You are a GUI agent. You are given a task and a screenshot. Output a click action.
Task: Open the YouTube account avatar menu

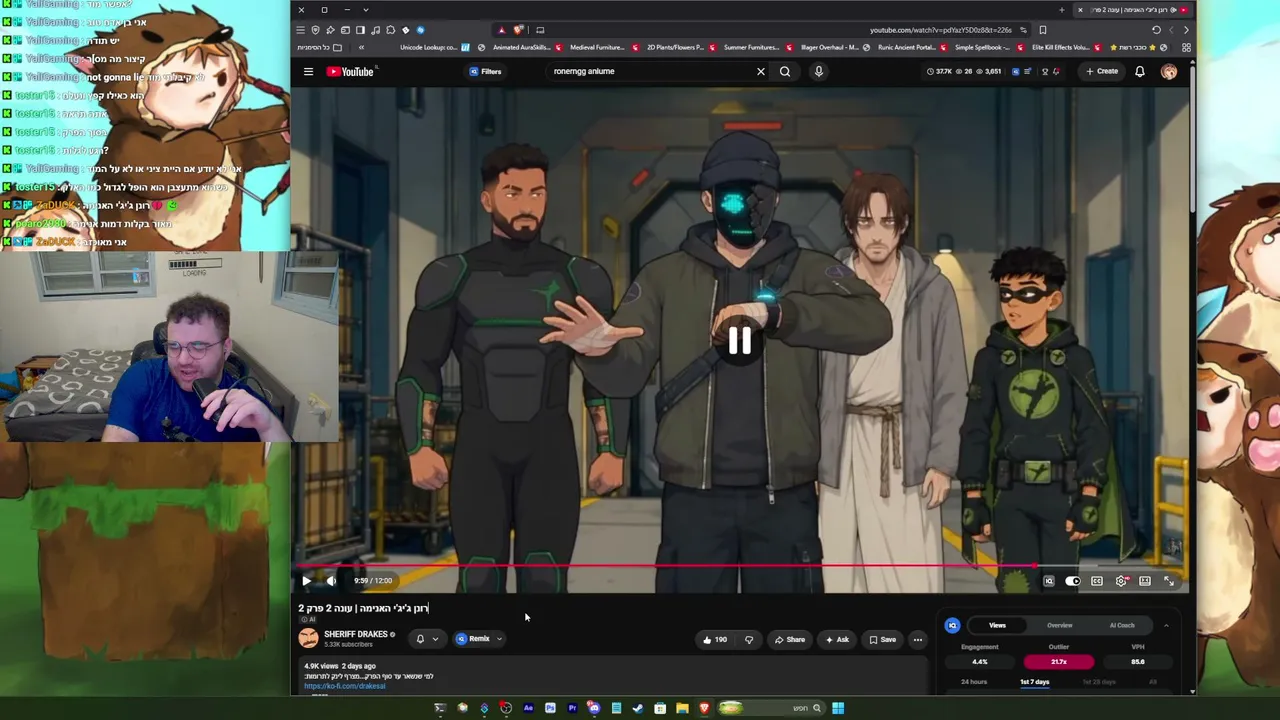click(1169, 72)
